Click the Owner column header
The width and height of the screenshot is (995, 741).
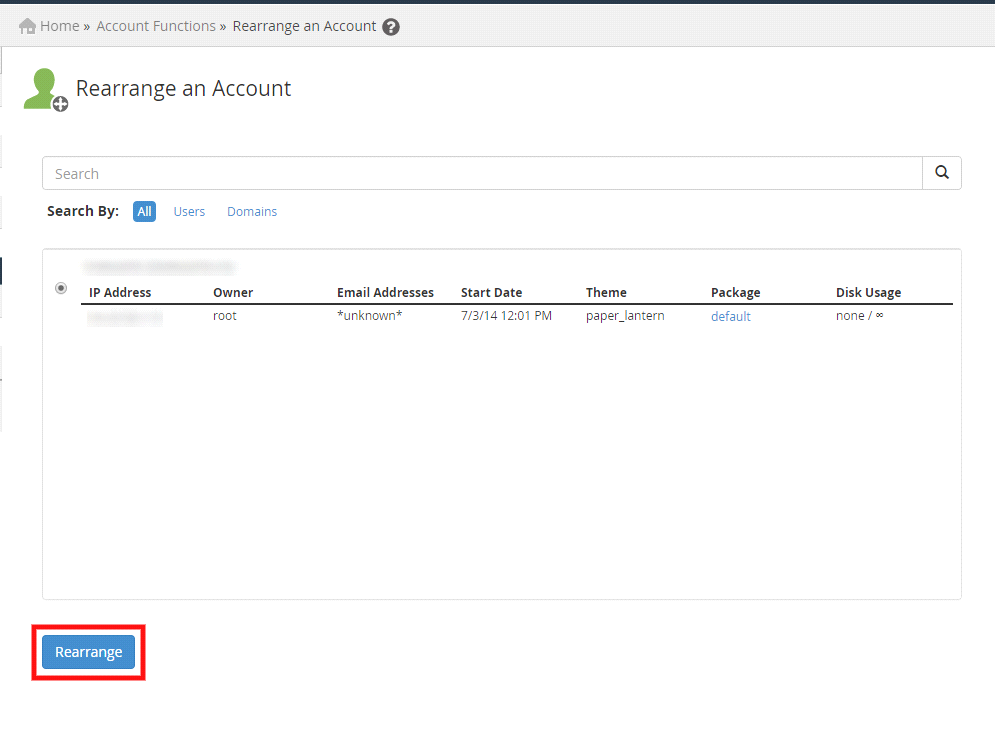[x=233, y=292]
